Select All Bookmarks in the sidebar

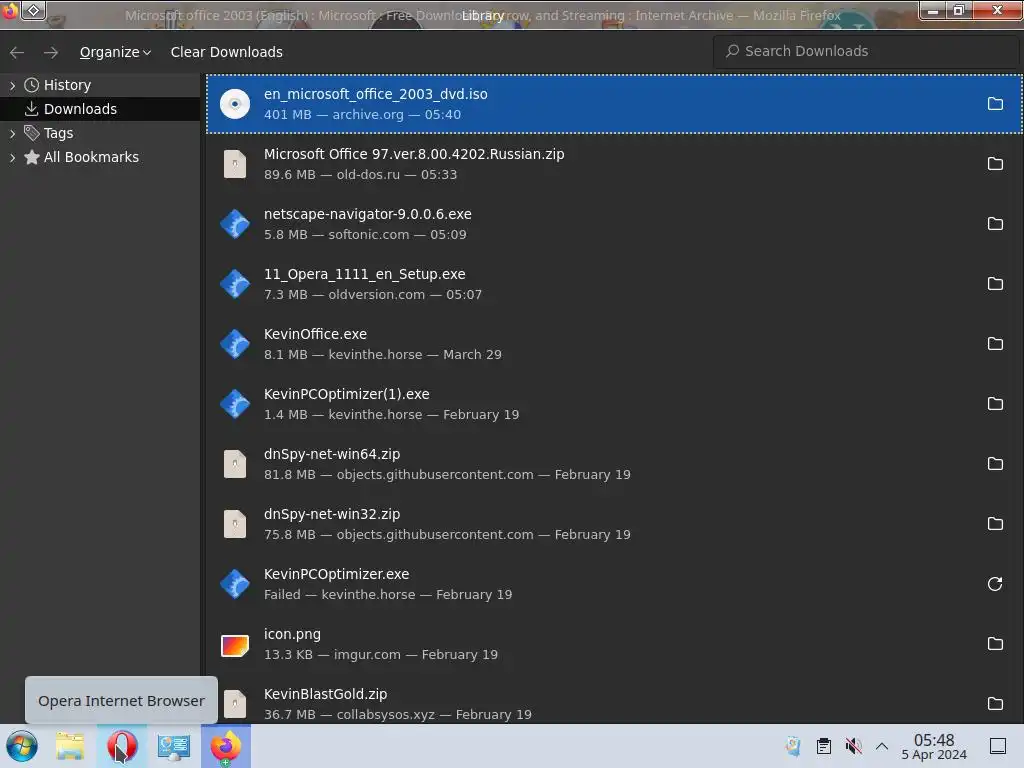coord(91,157)
